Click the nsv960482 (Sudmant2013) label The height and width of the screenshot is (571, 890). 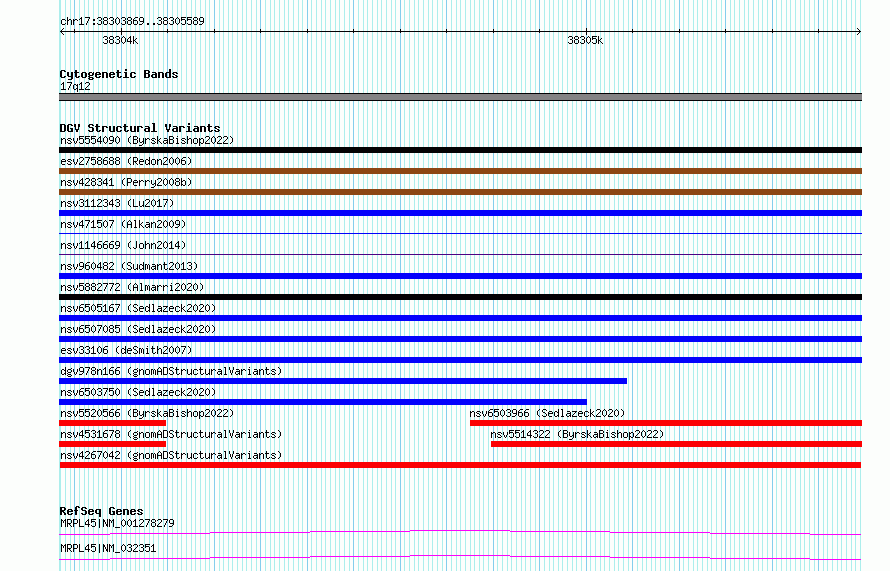[x=129, y=266]
